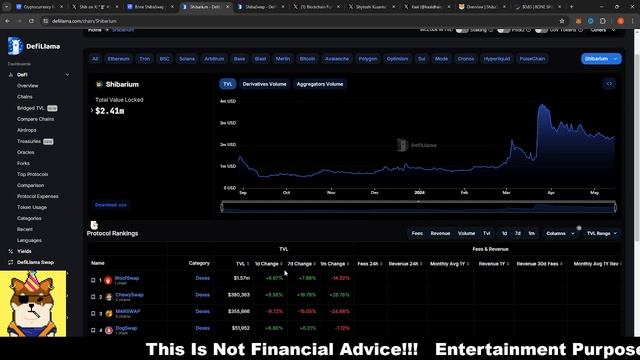Switch to the Bone ShibaSwap browser tab
640x360 pixels.
point(149,7)
